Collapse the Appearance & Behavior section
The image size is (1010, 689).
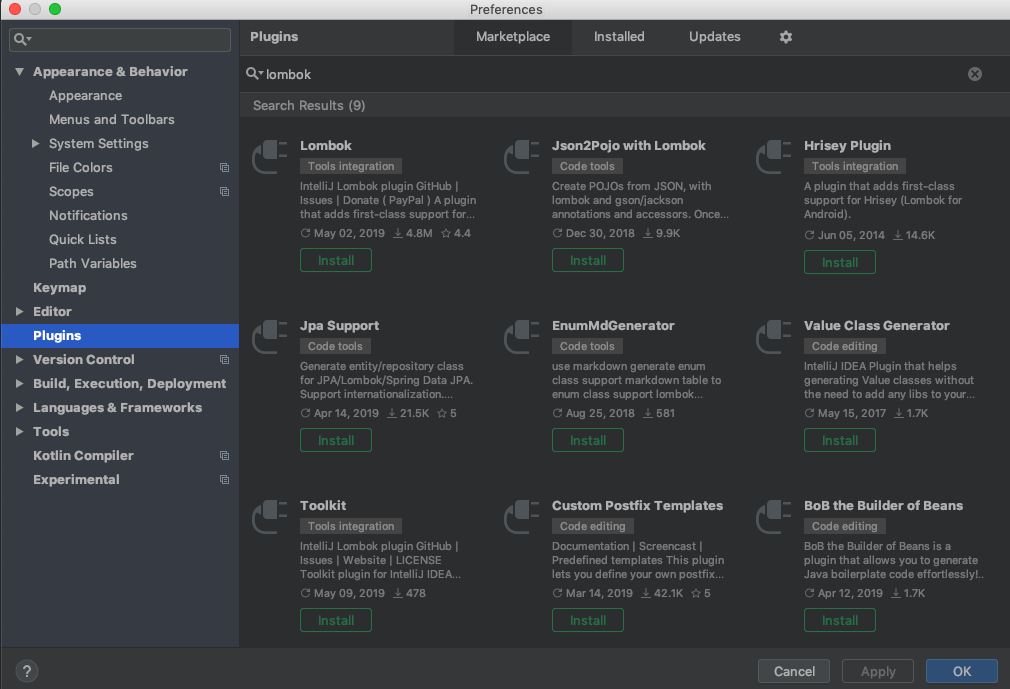tap(19, 71)
